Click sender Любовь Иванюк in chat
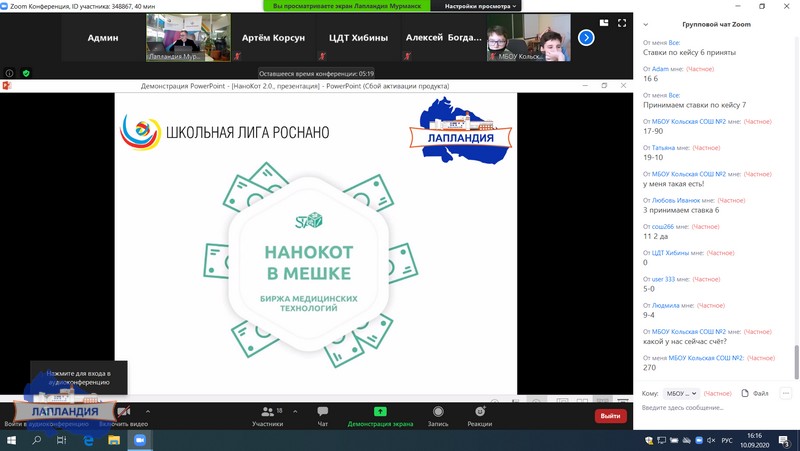 [x=676, y=200]
